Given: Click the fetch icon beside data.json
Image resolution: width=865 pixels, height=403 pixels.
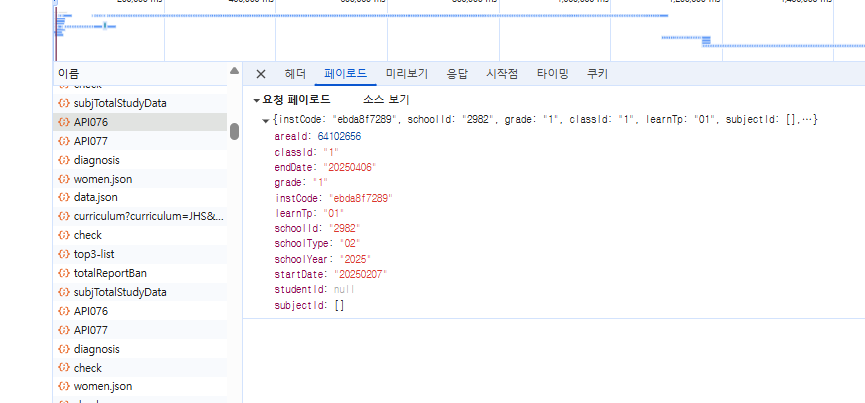Looking at the screenshot, I should 63,198.
